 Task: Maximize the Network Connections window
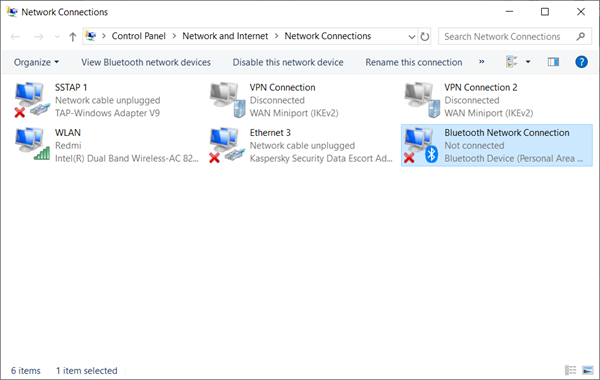(x=545, y=12)
